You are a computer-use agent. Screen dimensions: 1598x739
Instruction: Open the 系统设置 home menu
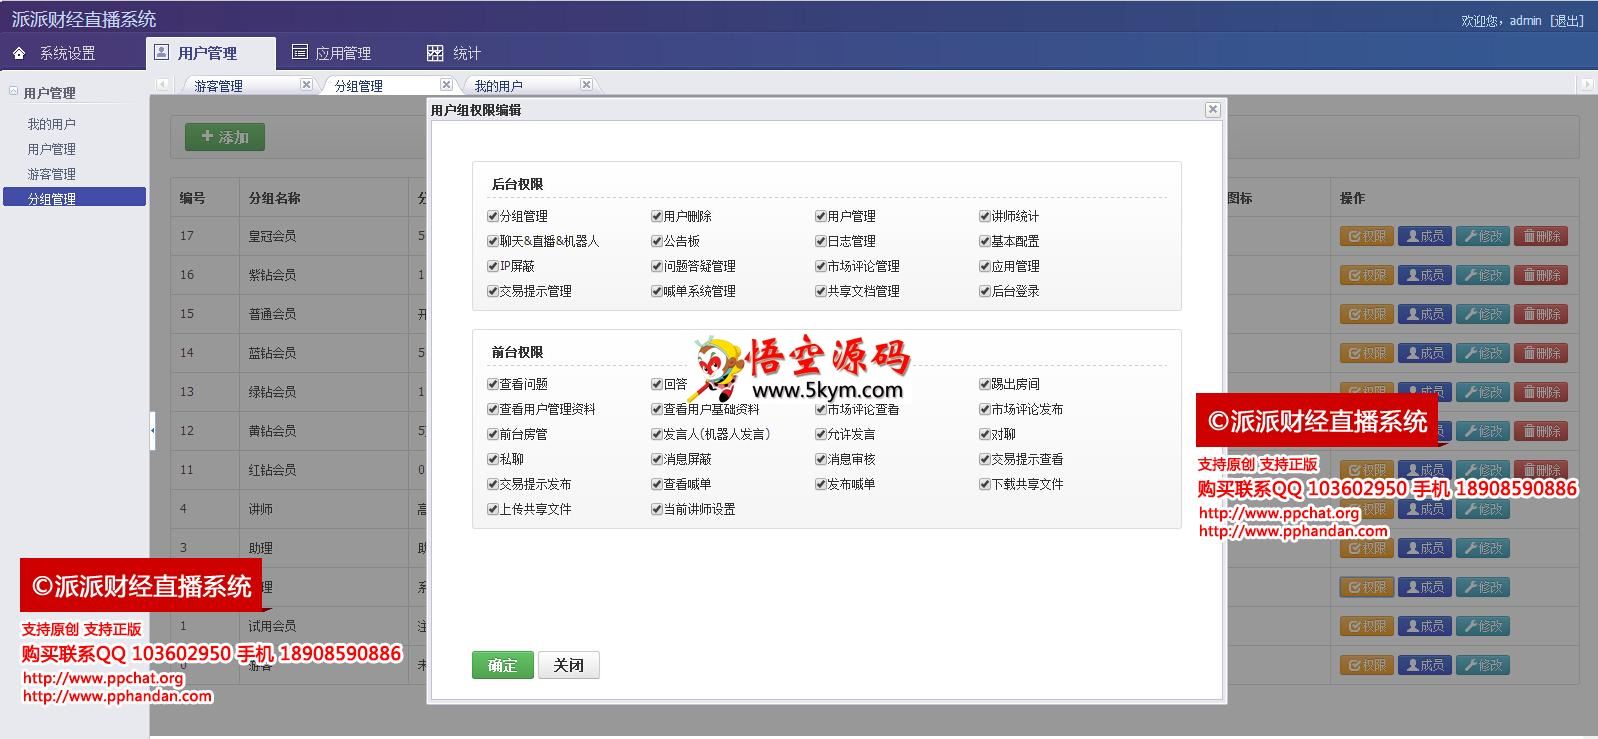coord(54,53)
